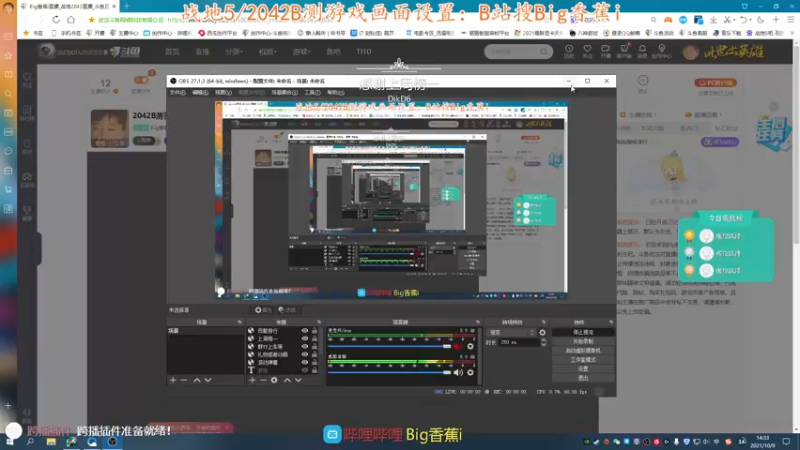800x450 pixels.
Task: Remove the selected source with the minus icon
Action: click(x=263, y=380)
